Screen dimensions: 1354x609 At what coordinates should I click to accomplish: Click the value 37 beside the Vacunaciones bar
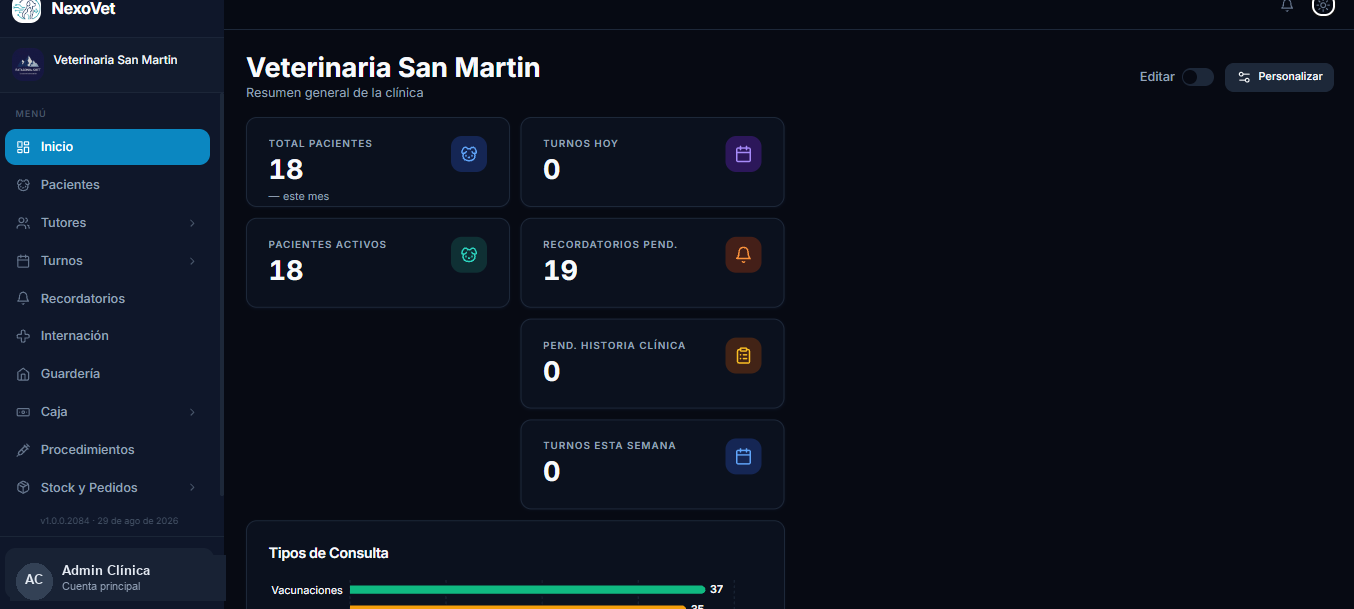[716, 589]
